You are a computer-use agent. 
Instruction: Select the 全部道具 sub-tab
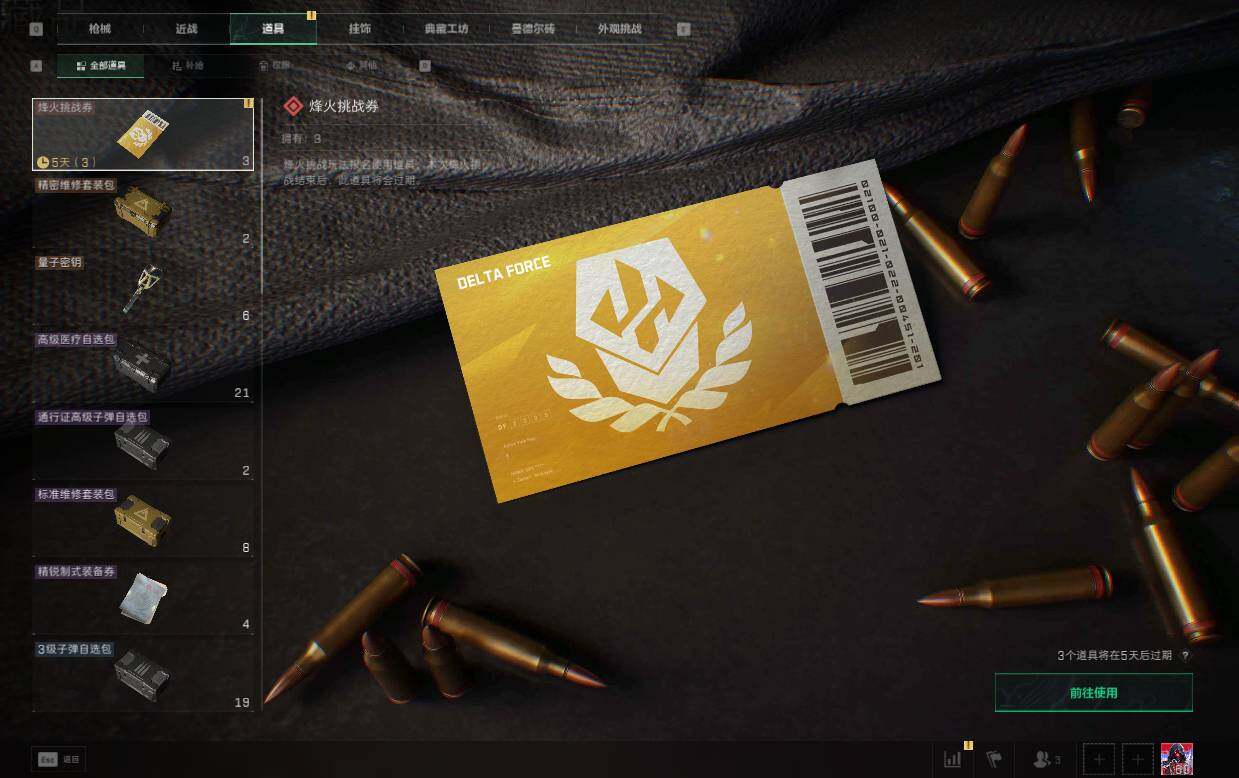[x=100, y=66]
